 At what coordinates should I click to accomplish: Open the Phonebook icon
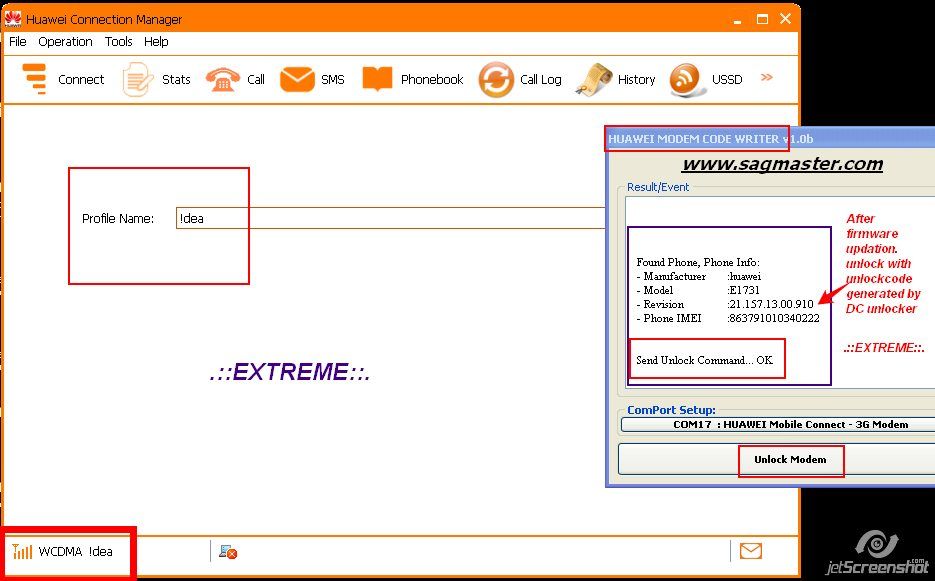377,79
